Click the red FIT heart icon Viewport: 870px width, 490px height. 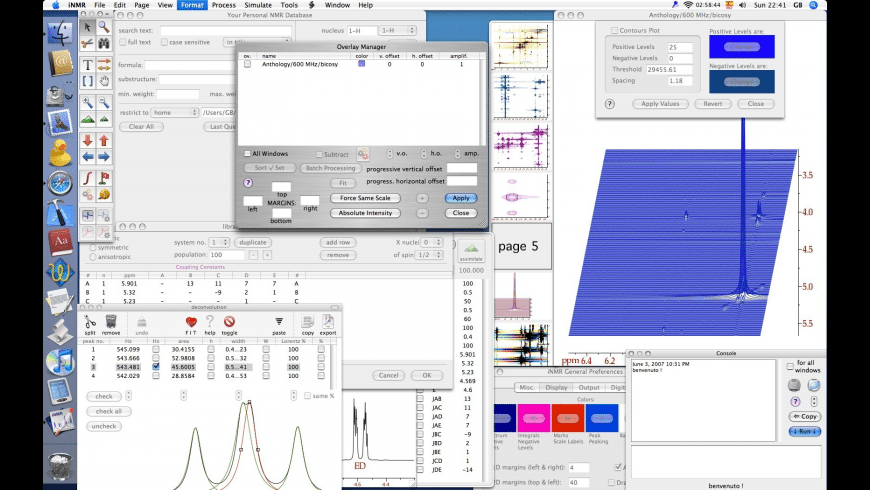pyautogui.click(x=190, y=322)
